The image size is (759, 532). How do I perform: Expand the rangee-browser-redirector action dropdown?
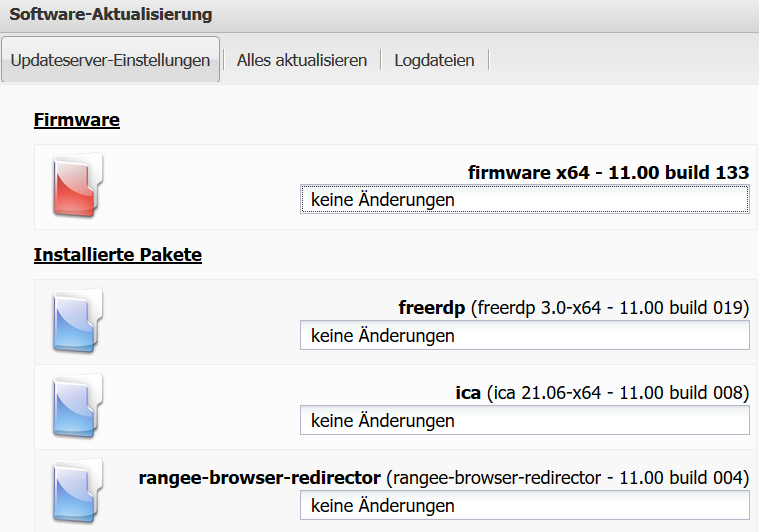pyautogui.click(x=524, y=506)
